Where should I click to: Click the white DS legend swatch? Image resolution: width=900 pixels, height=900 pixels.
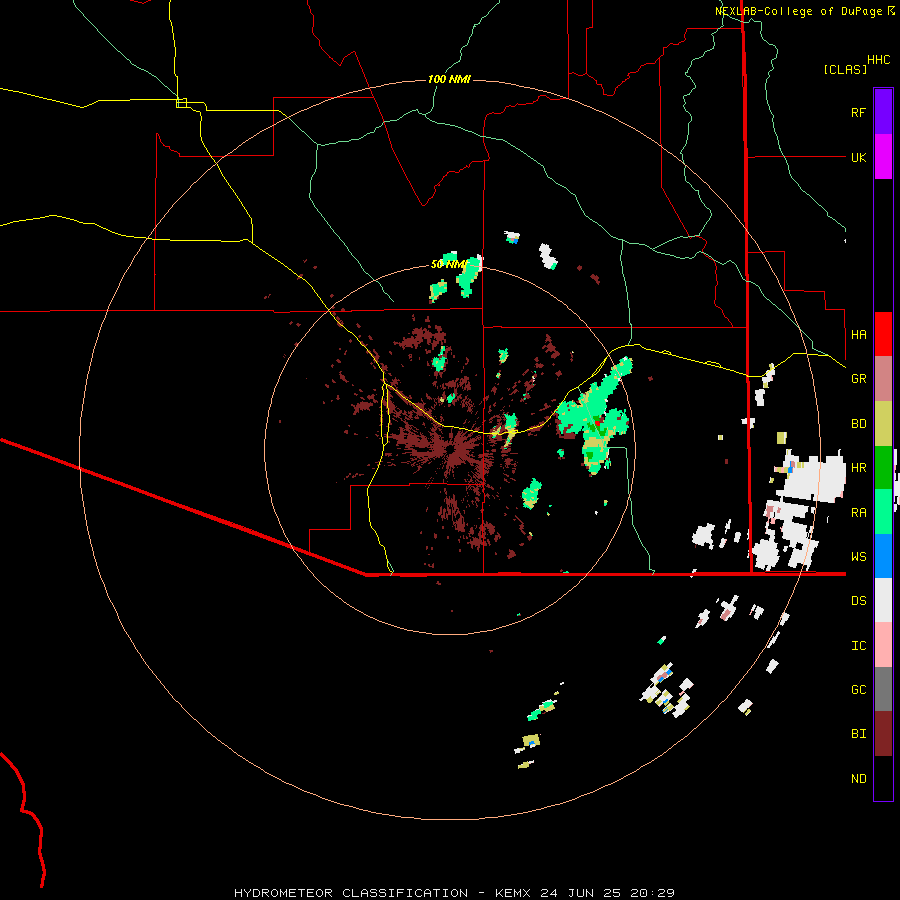[883, 600]
